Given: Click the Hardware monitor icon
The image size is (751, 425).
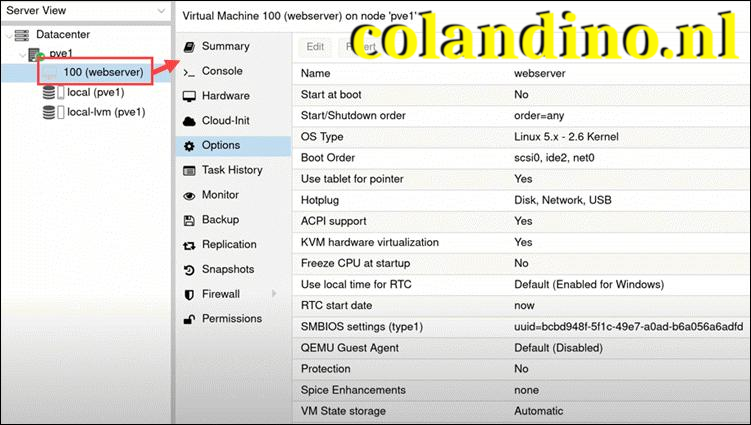Looking at the screenshot, I should click(x=189, y=96).
